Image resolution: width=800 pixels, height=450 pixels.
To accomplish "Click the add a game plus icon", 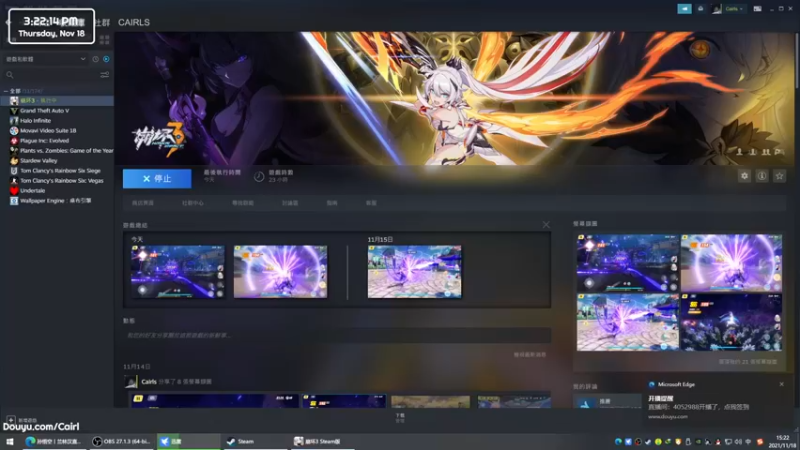I will [11, 420].
